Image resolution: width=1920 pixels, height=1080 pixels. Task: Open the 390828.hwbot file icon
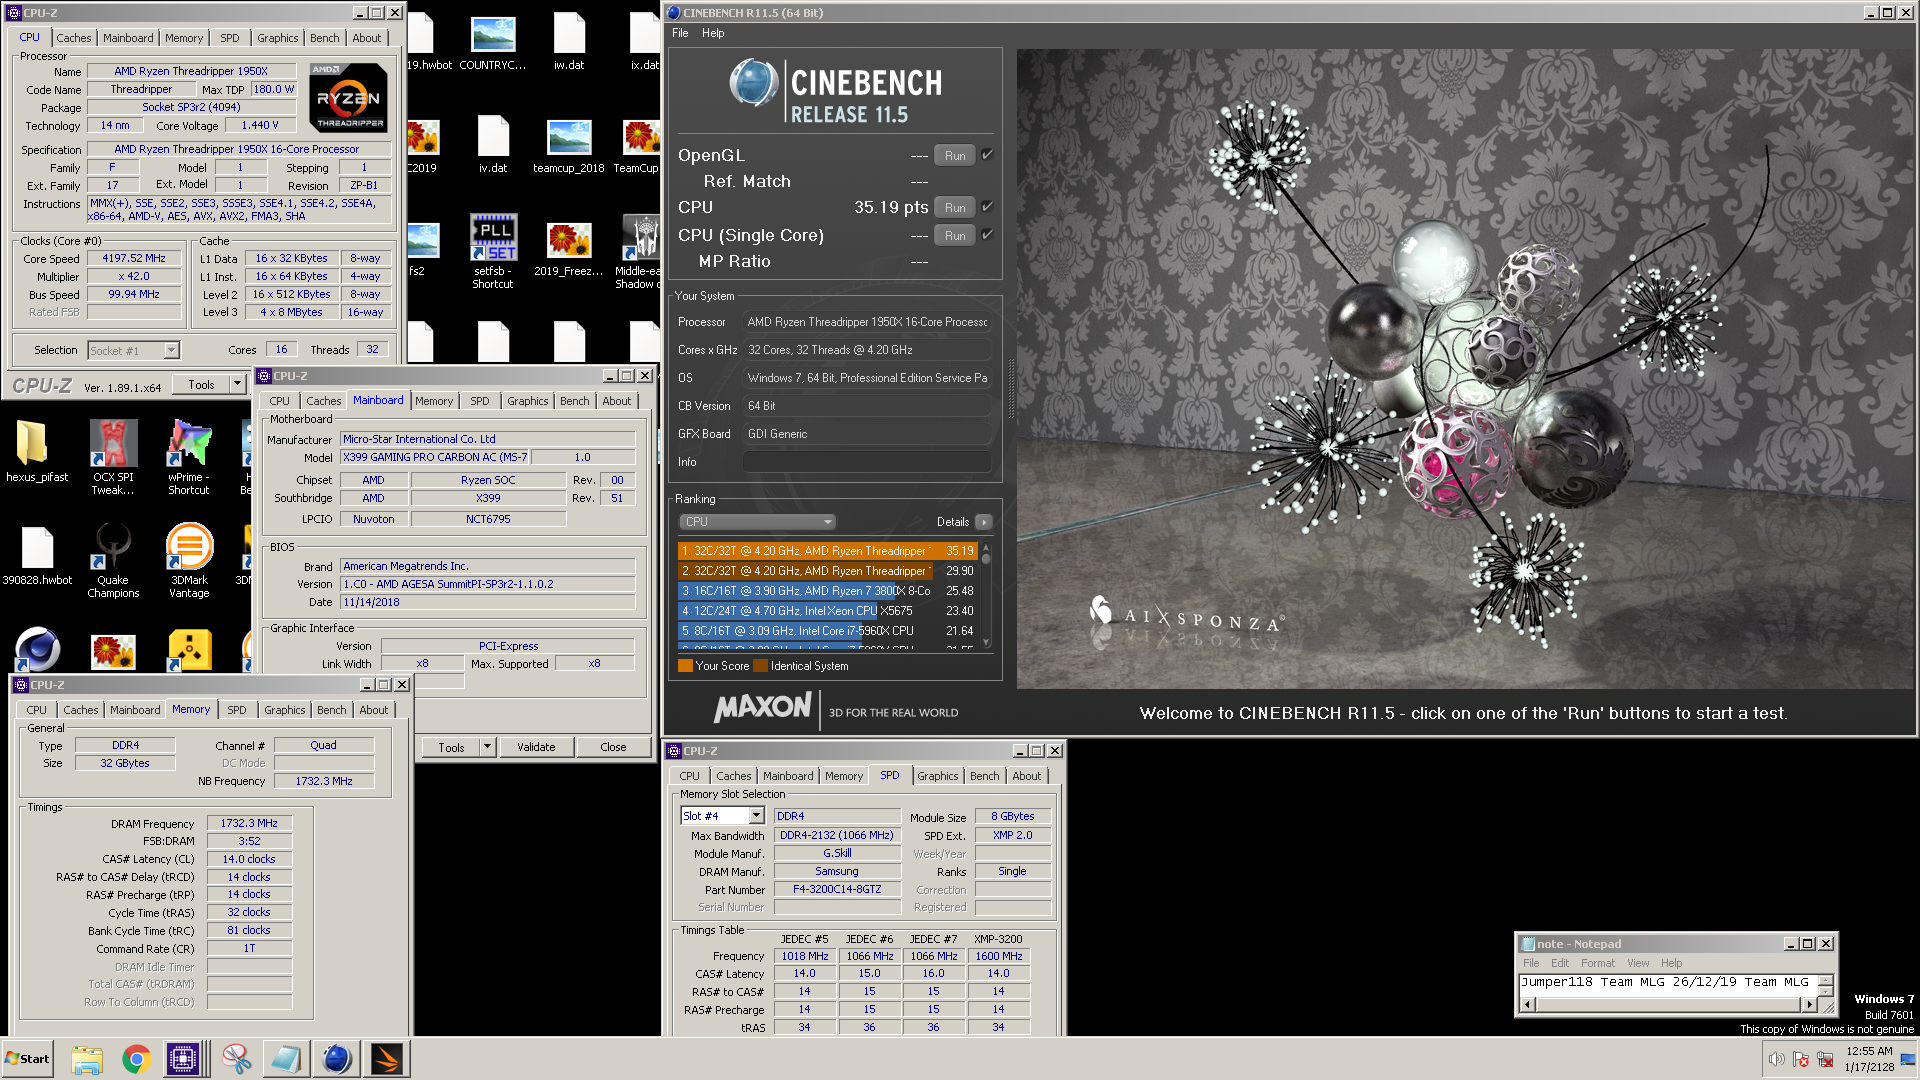[x=37, y=556]
